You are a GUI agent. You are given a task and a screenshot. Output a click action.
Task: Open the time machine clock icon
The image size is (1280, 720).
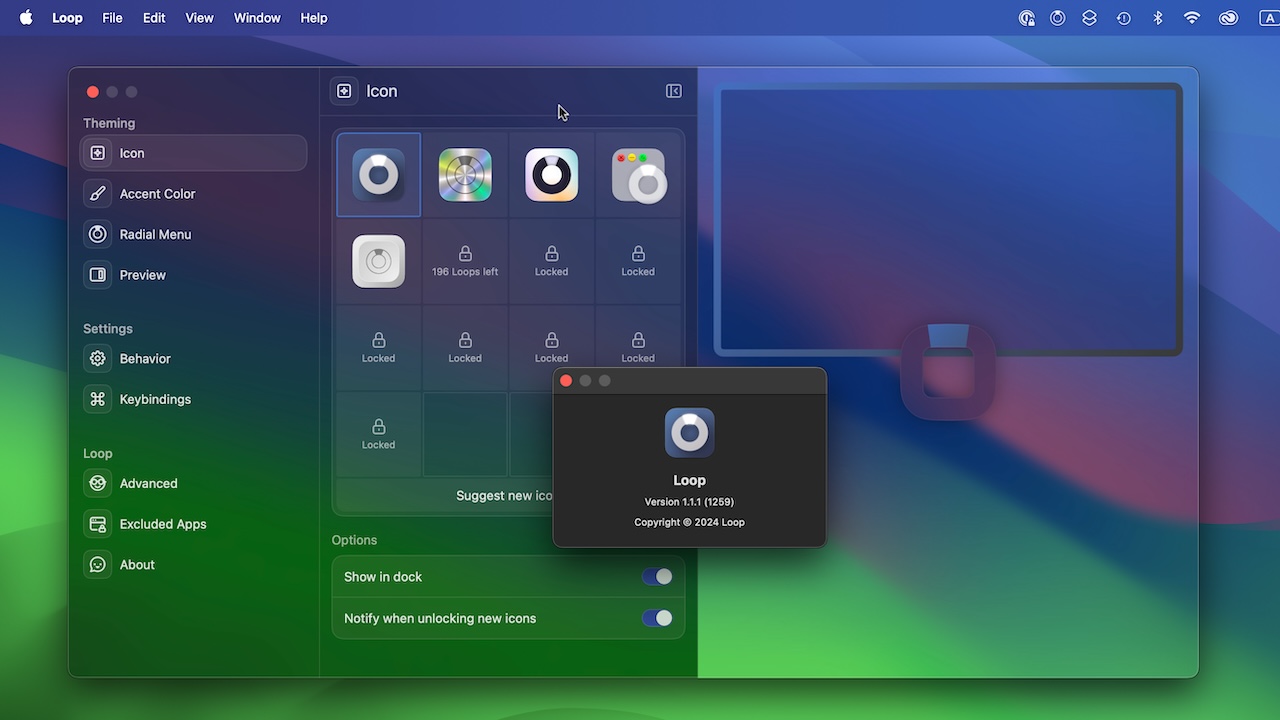(1124, 18)
